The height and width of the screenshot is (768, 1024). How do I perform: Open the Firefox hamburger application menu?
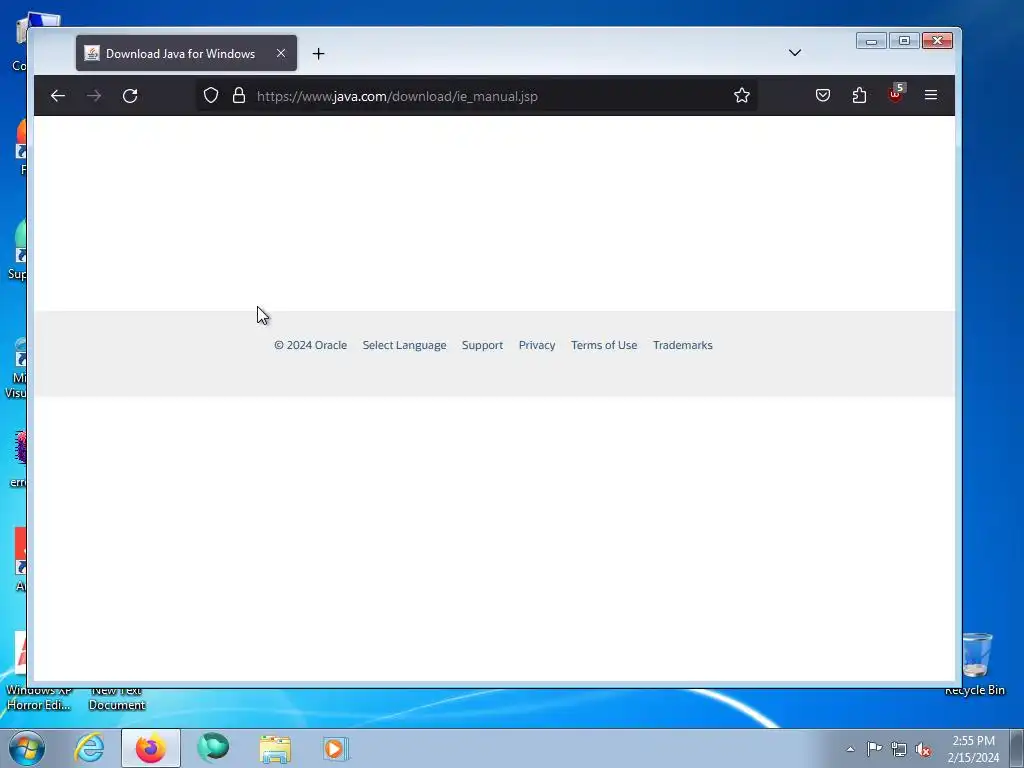tap(931, 95)
